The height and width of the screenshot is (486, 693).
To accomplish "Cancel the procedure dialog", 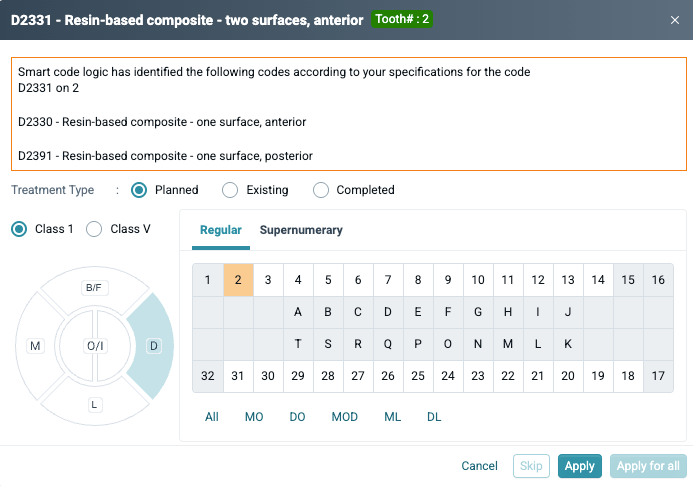I will coord(479,466).
